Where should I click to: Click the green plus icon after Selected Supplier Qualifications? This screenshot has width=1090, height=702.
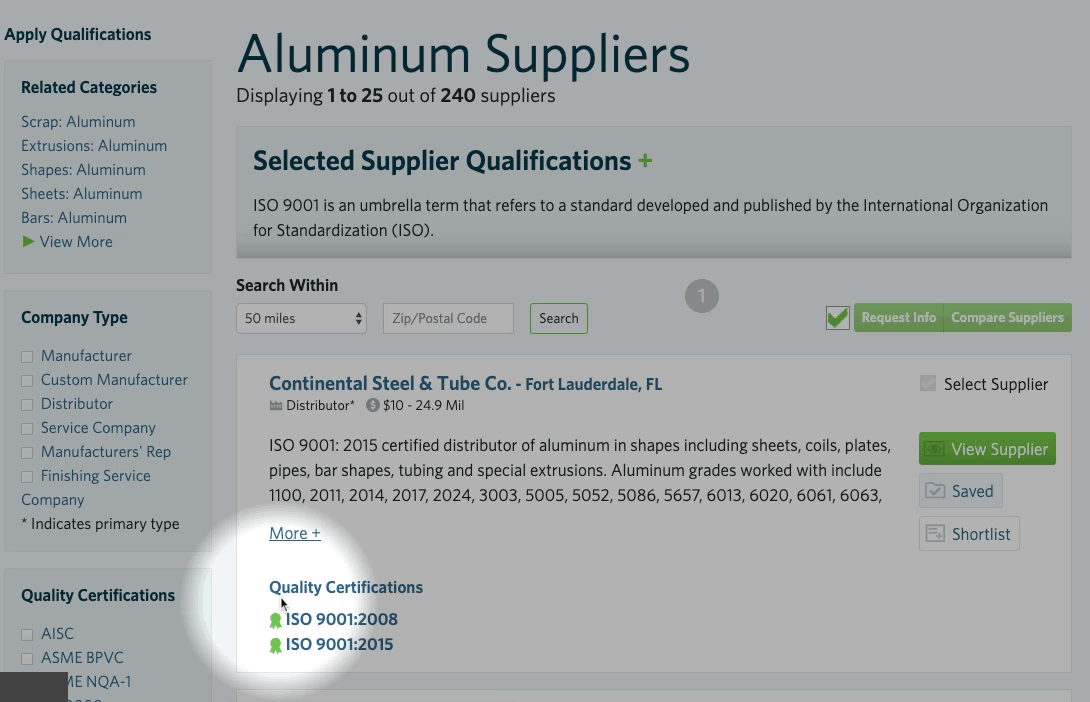tap(645, 161)
